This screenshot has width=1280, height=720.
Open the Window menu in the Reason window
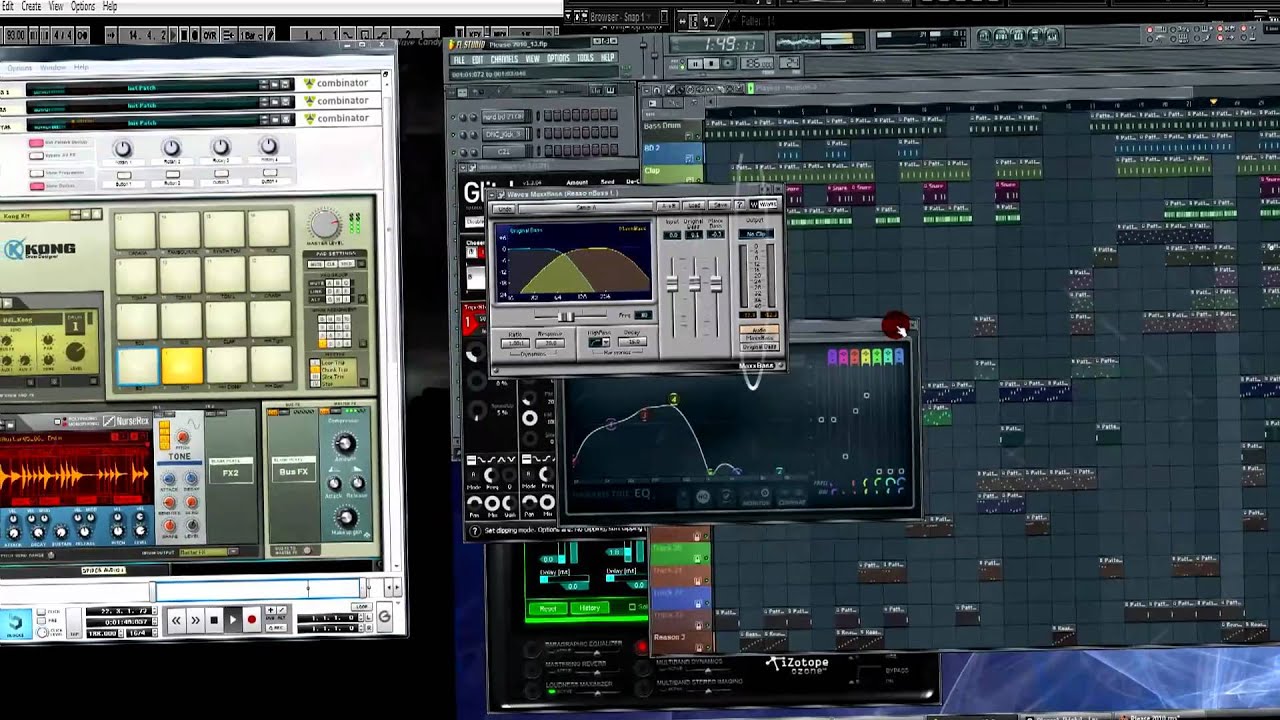click(52, 68)
